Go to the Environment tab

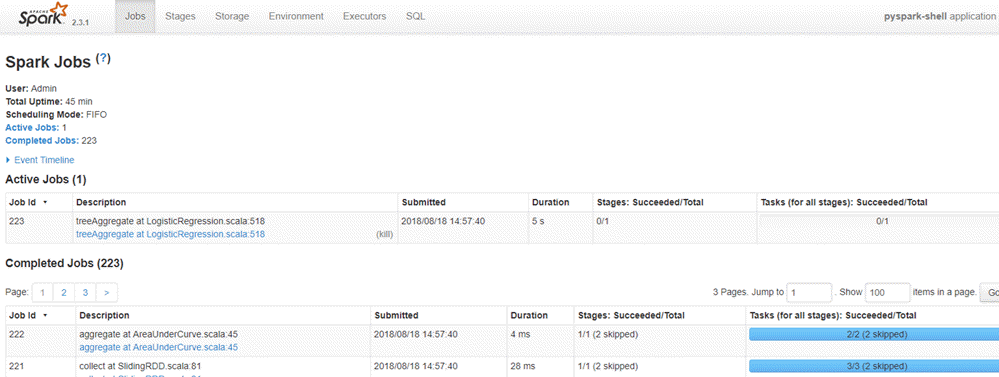(296, 16)
